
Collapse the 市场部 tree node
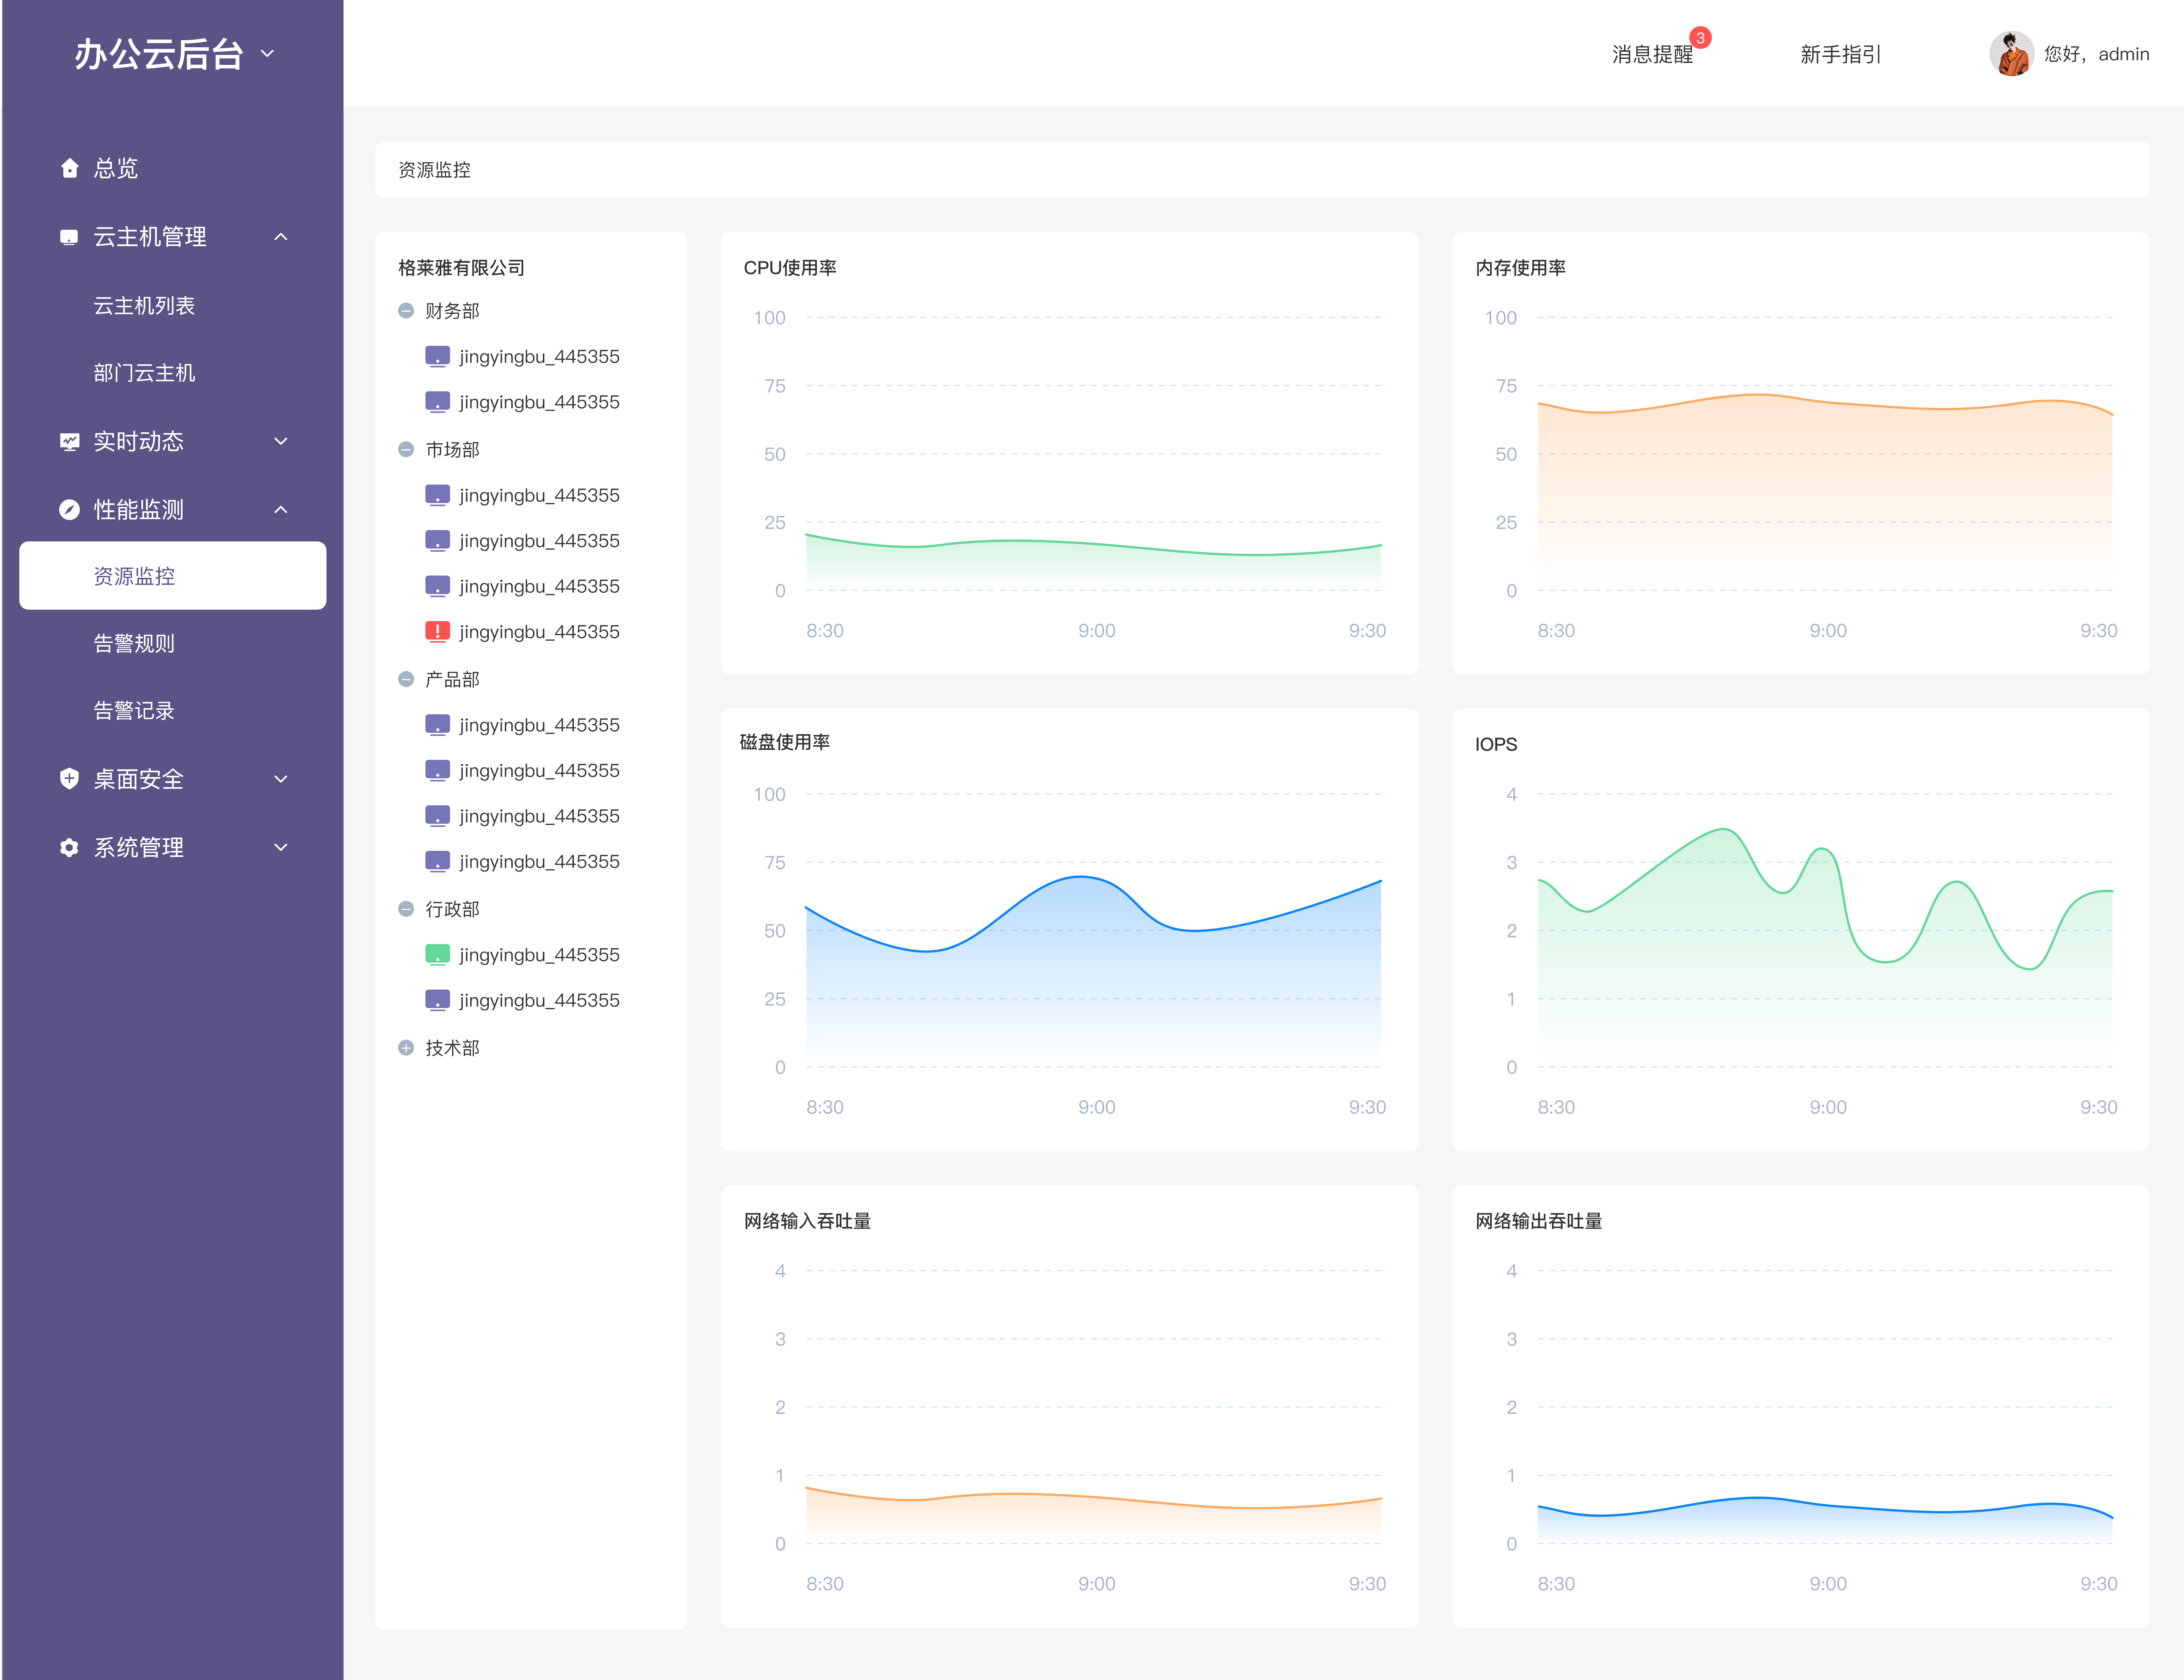(x=406, y=450)
